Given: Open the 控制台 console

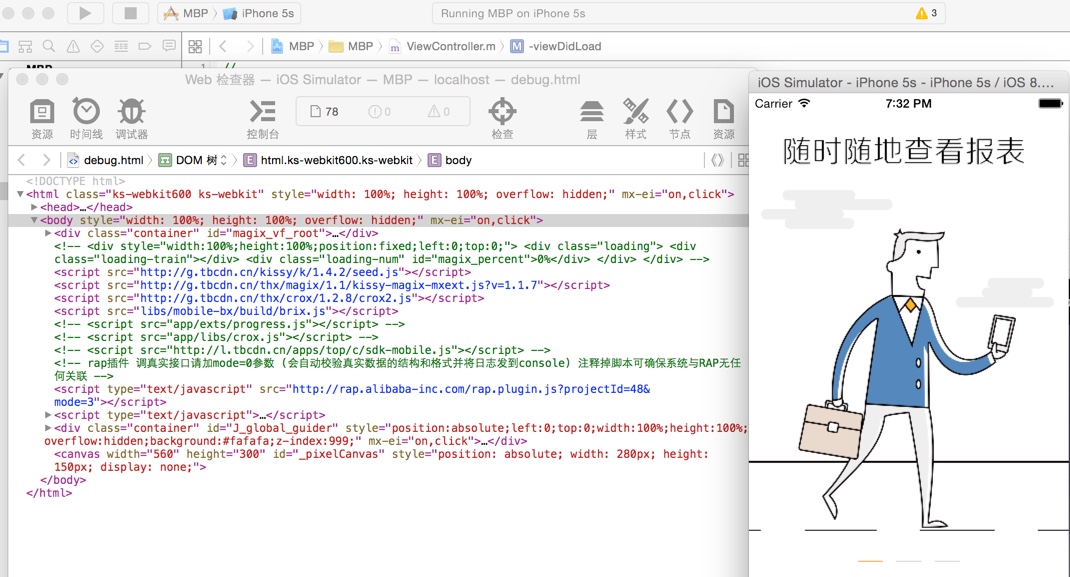Looking at the screenshot, I should (263, 119).
